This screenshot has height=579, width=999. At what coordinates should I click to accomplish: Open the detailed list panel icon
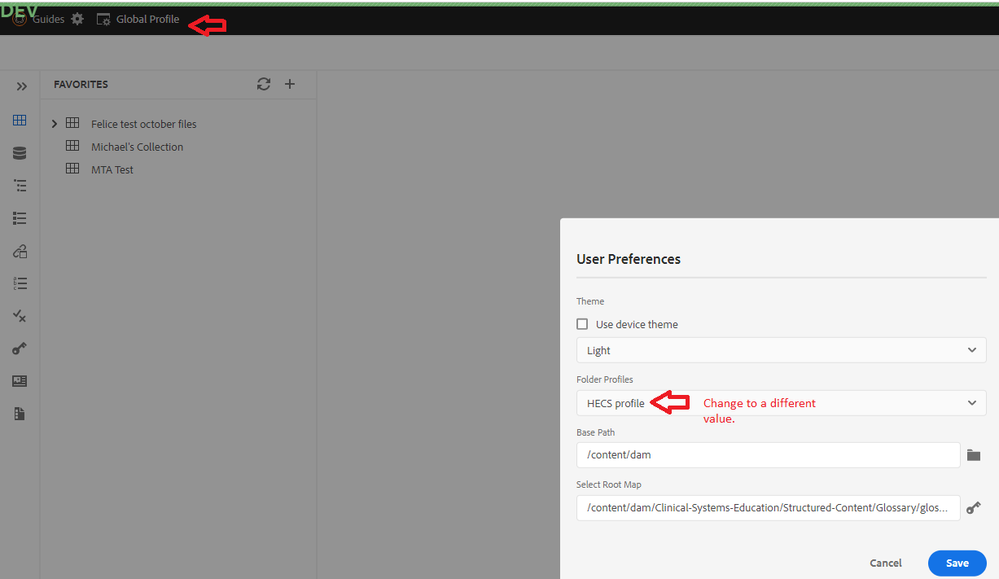[x=19, y=218]
